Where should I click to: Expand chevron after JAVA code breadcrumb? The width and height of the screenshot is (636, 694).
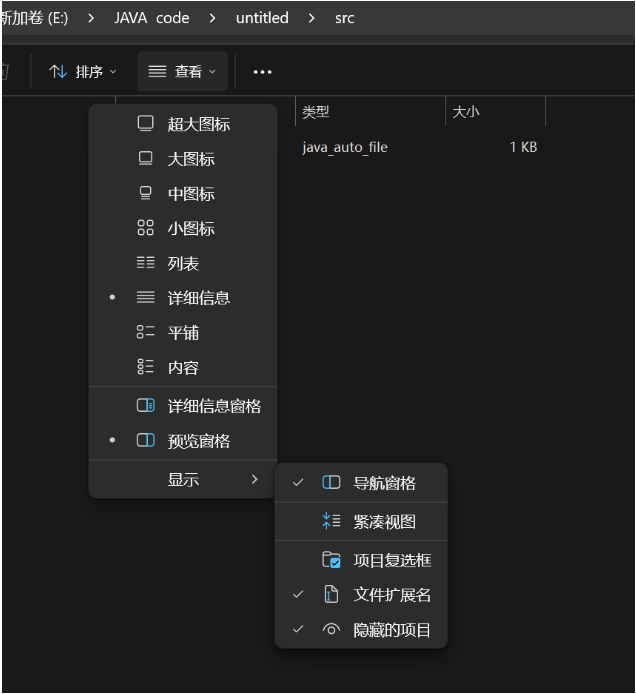212,18
